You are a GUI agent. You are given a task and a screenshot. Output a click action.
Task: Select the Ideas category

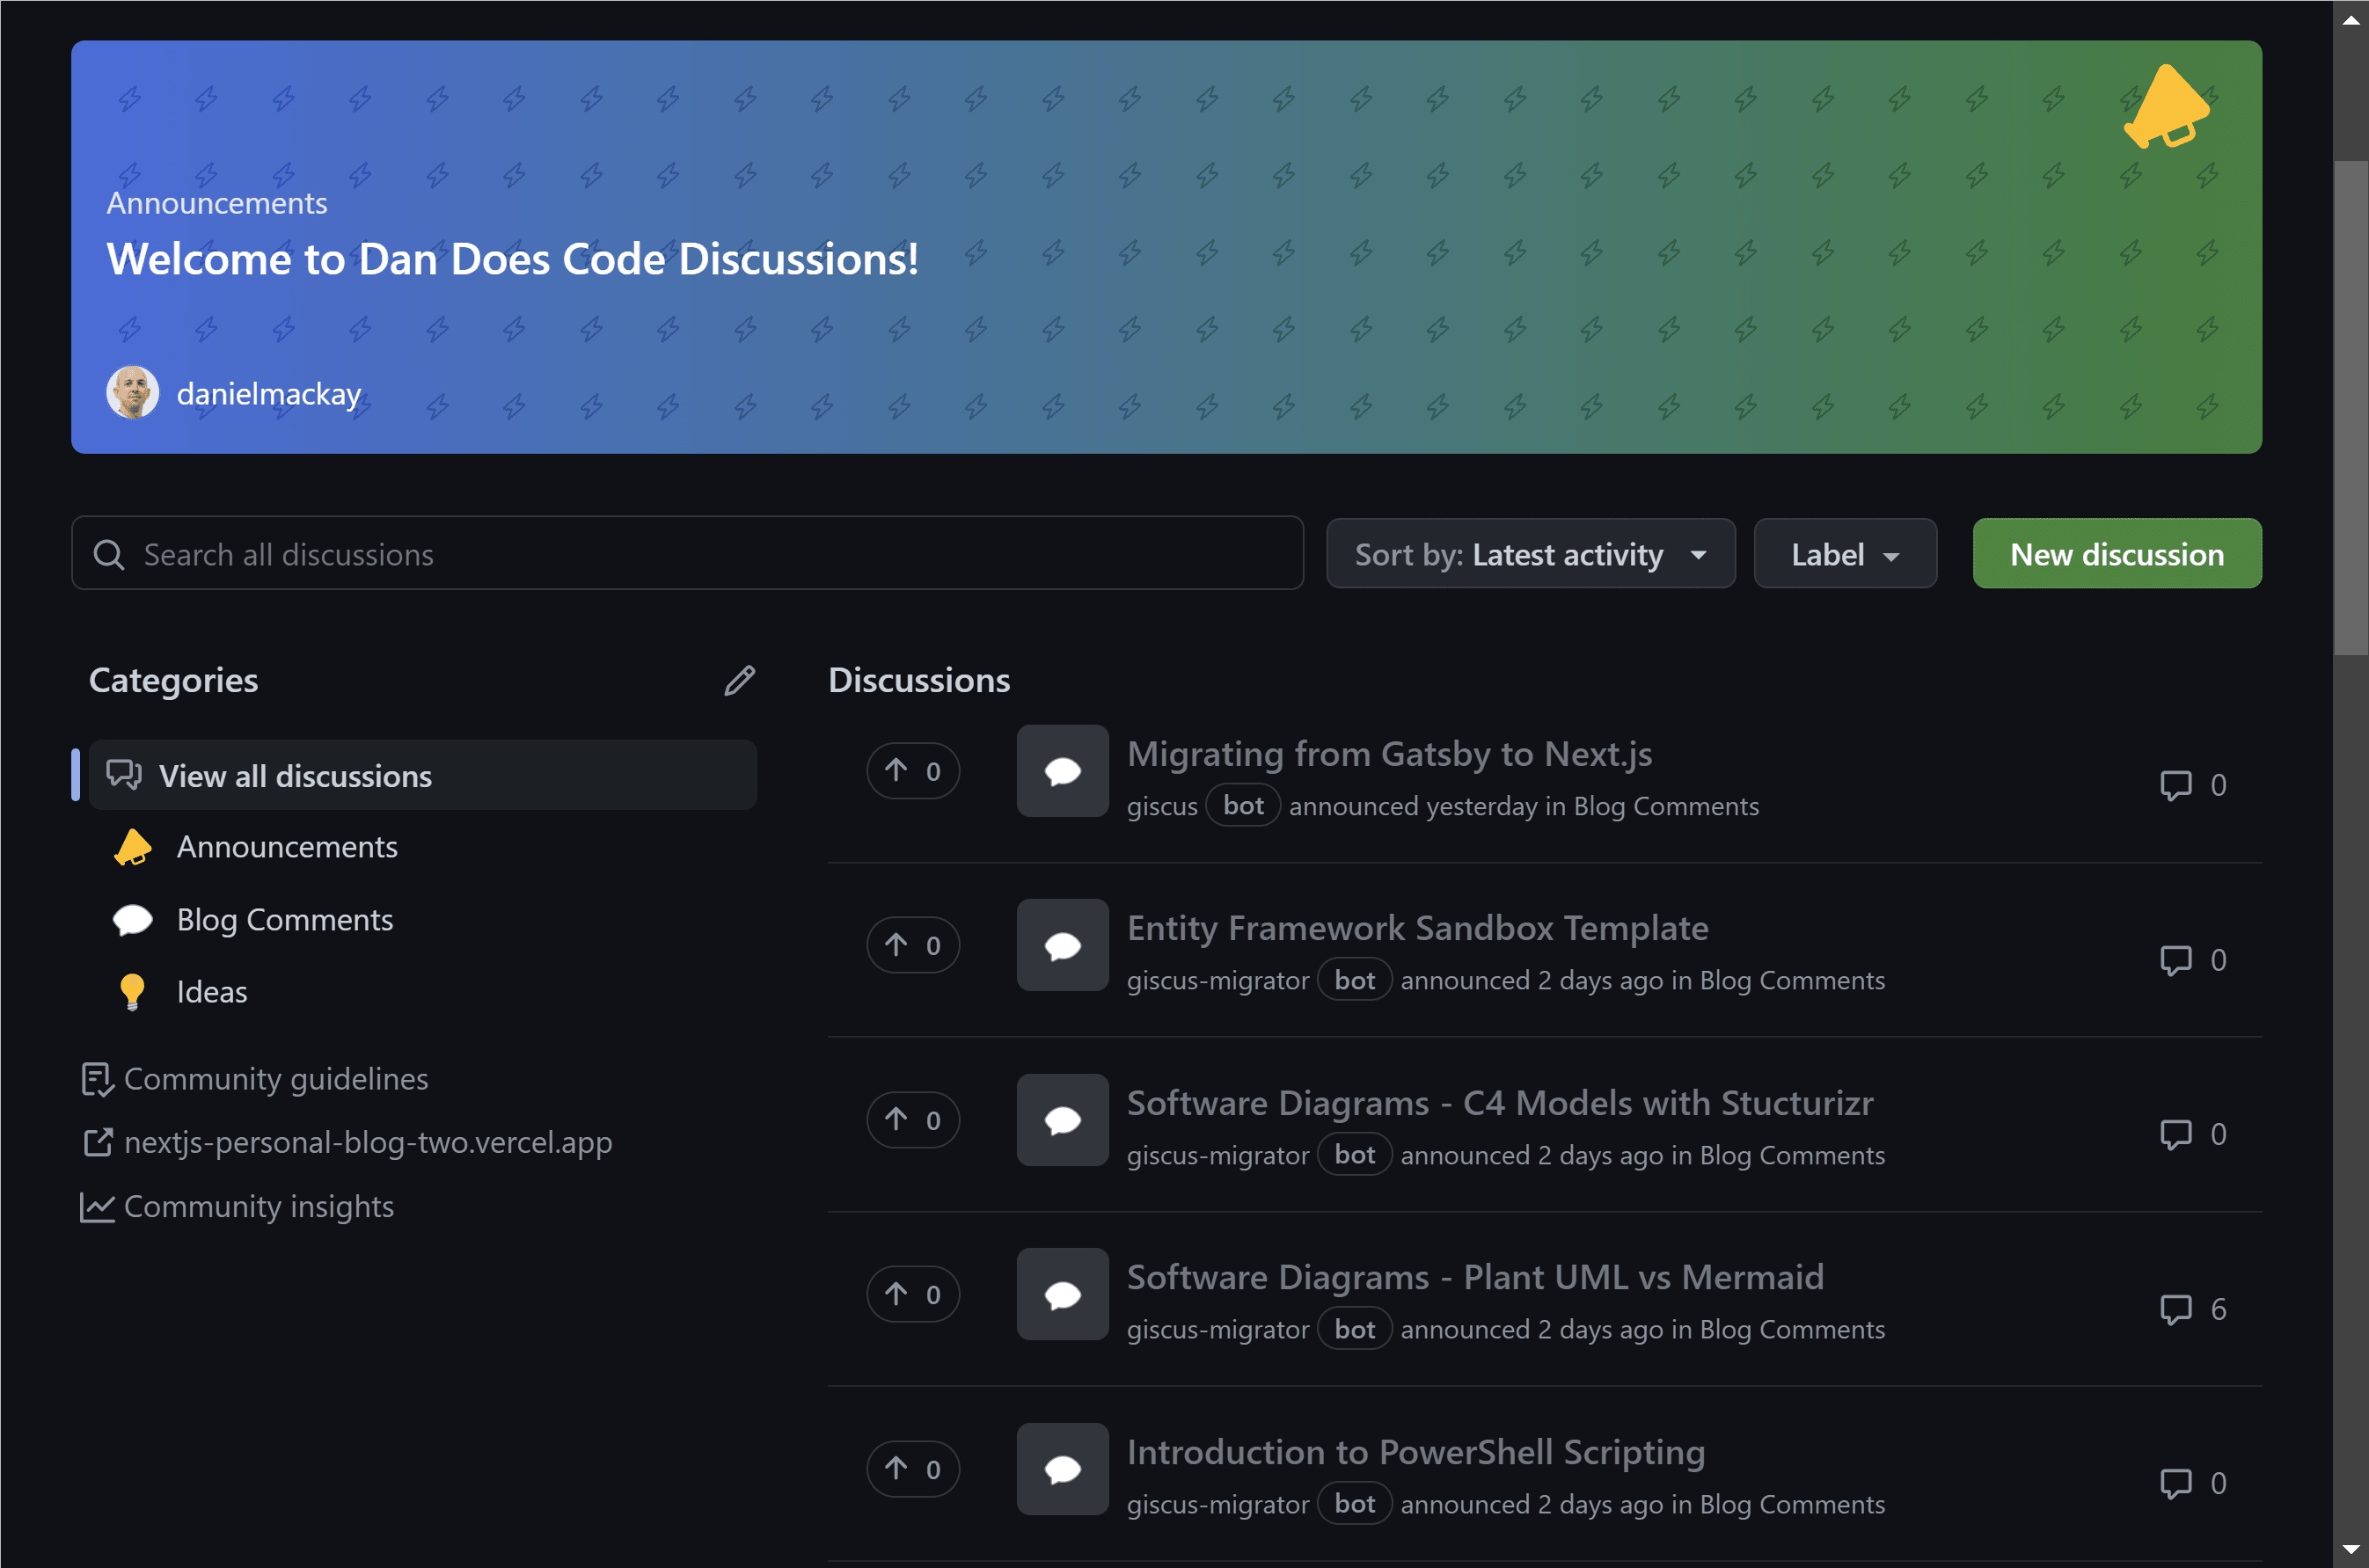tap(212, 992)
